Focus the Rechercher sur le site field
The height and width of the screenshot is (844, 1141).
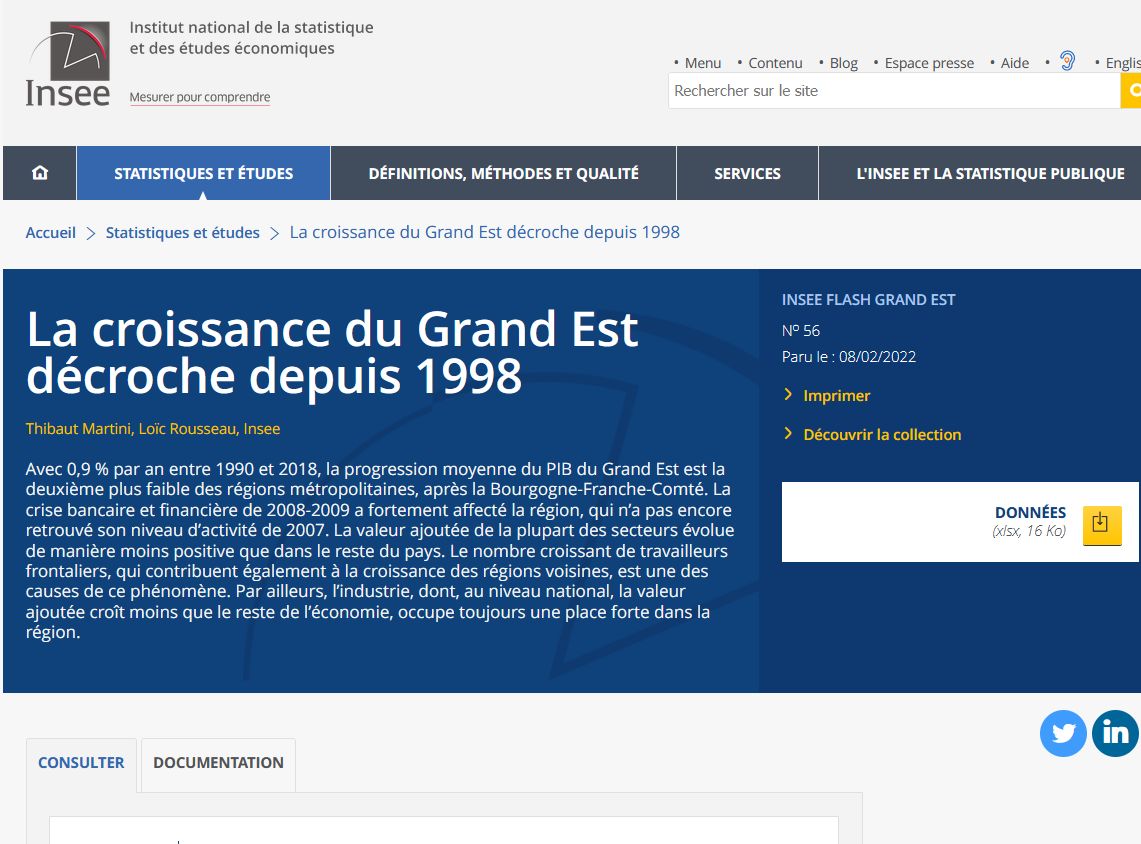click(x=894, y=91)
